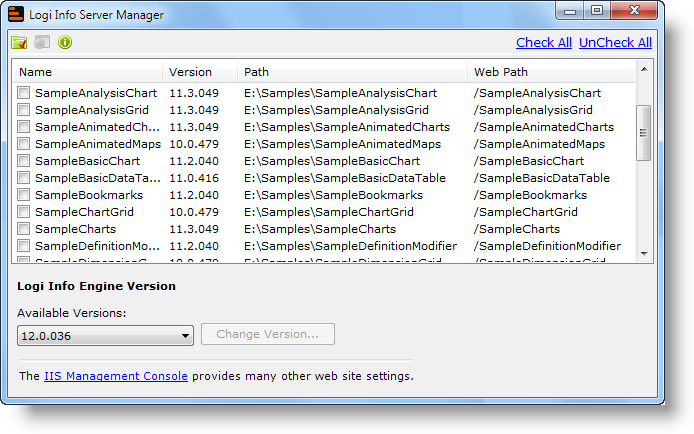
Task: Click version 11.0.416 of SampleBasicDataTable
Action: point(194,178)
